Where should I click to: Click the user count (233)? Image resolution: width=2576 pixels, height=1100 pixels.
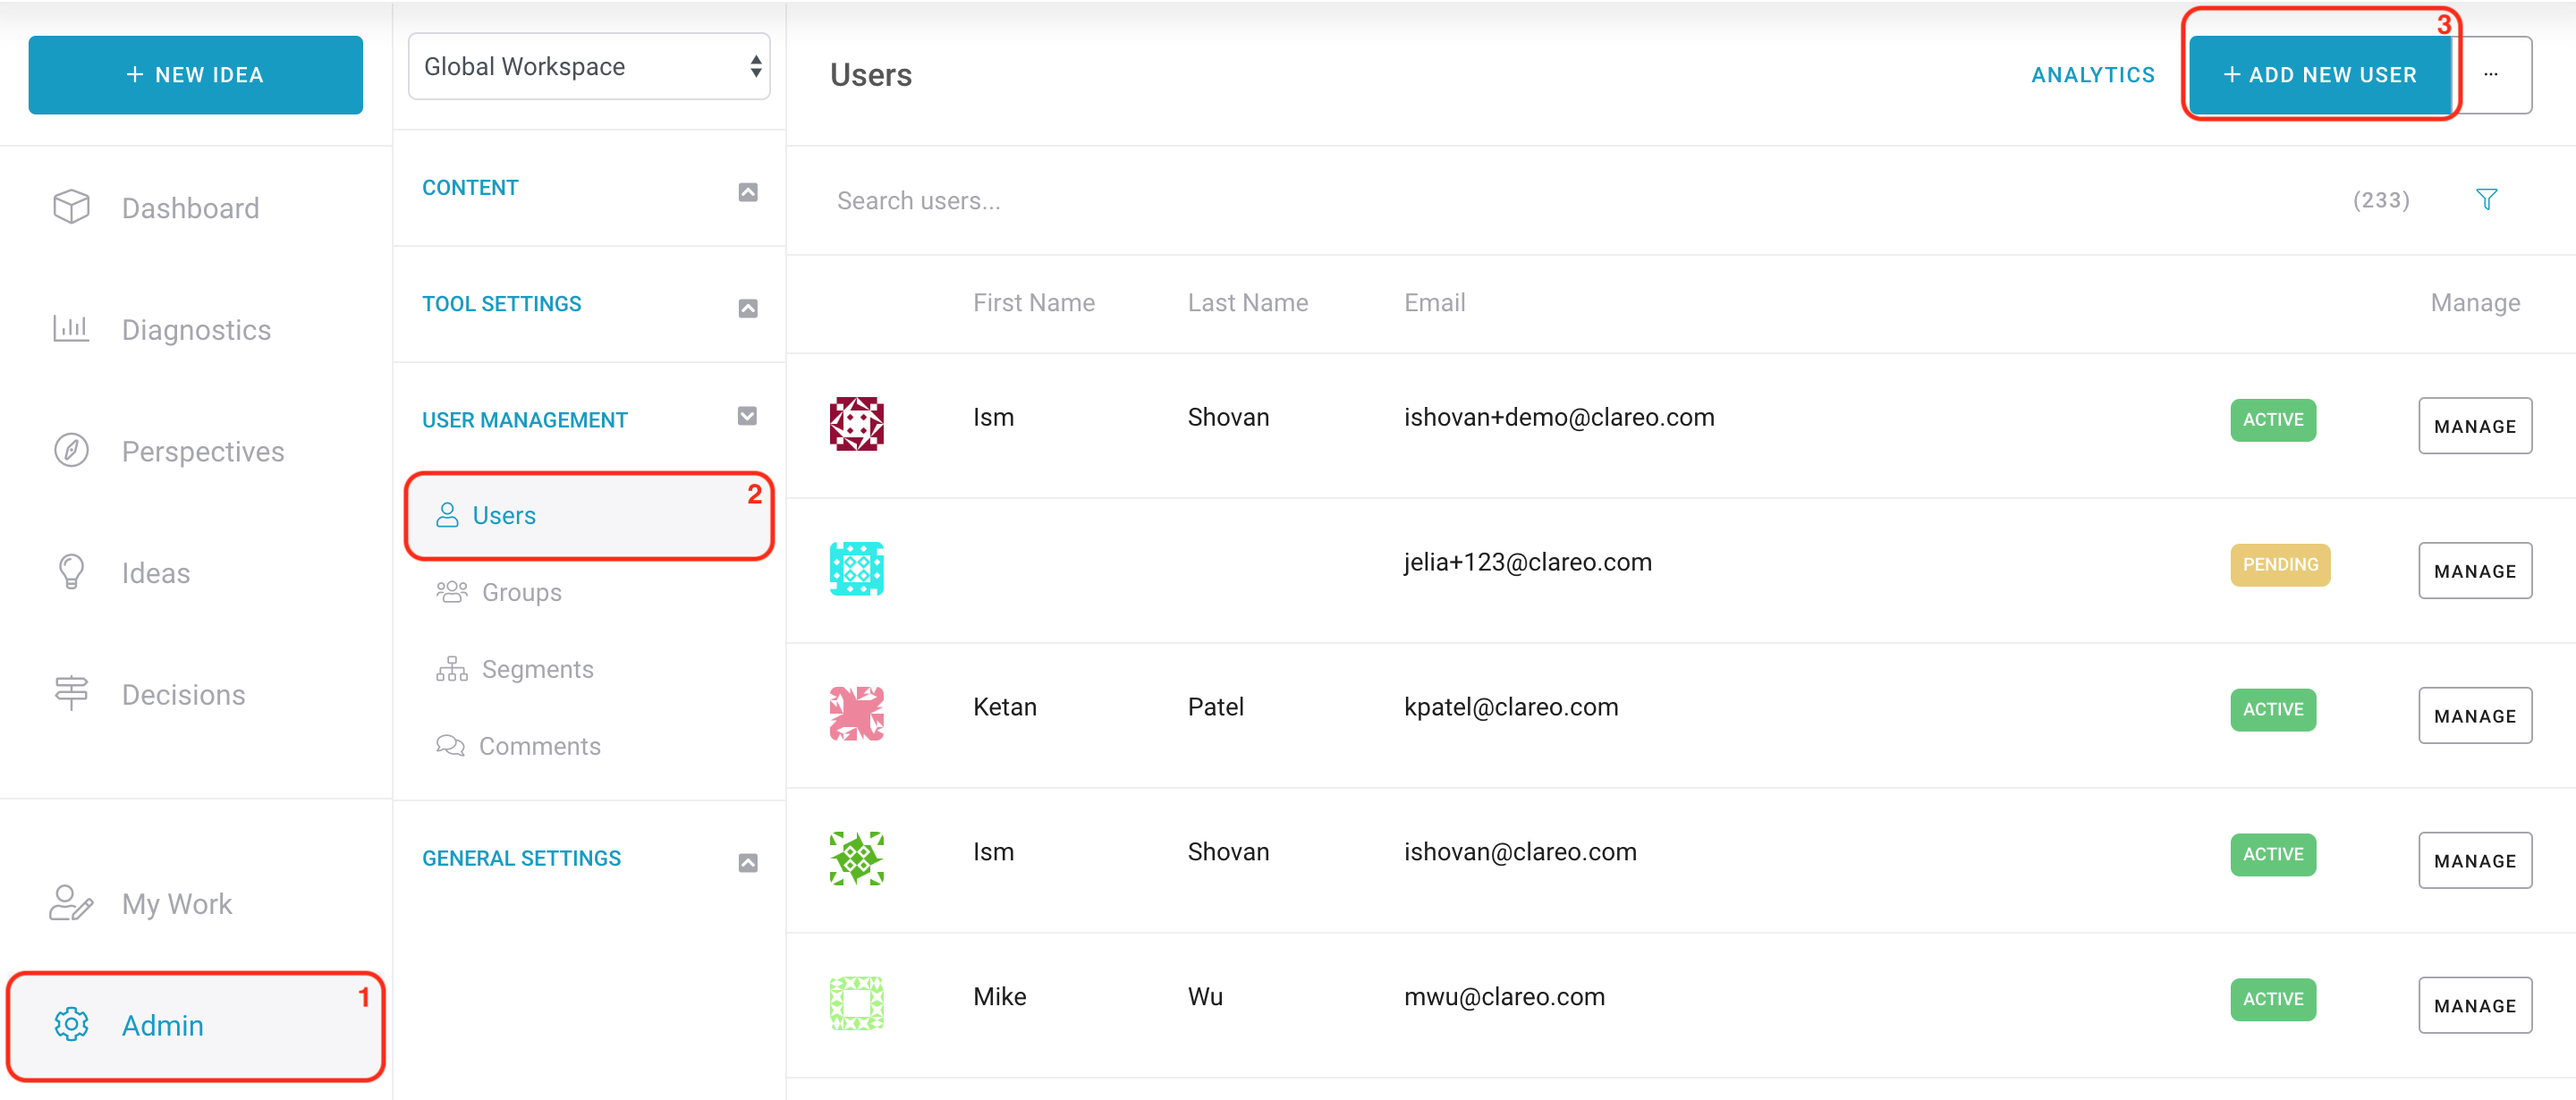tap(2381, 200)
